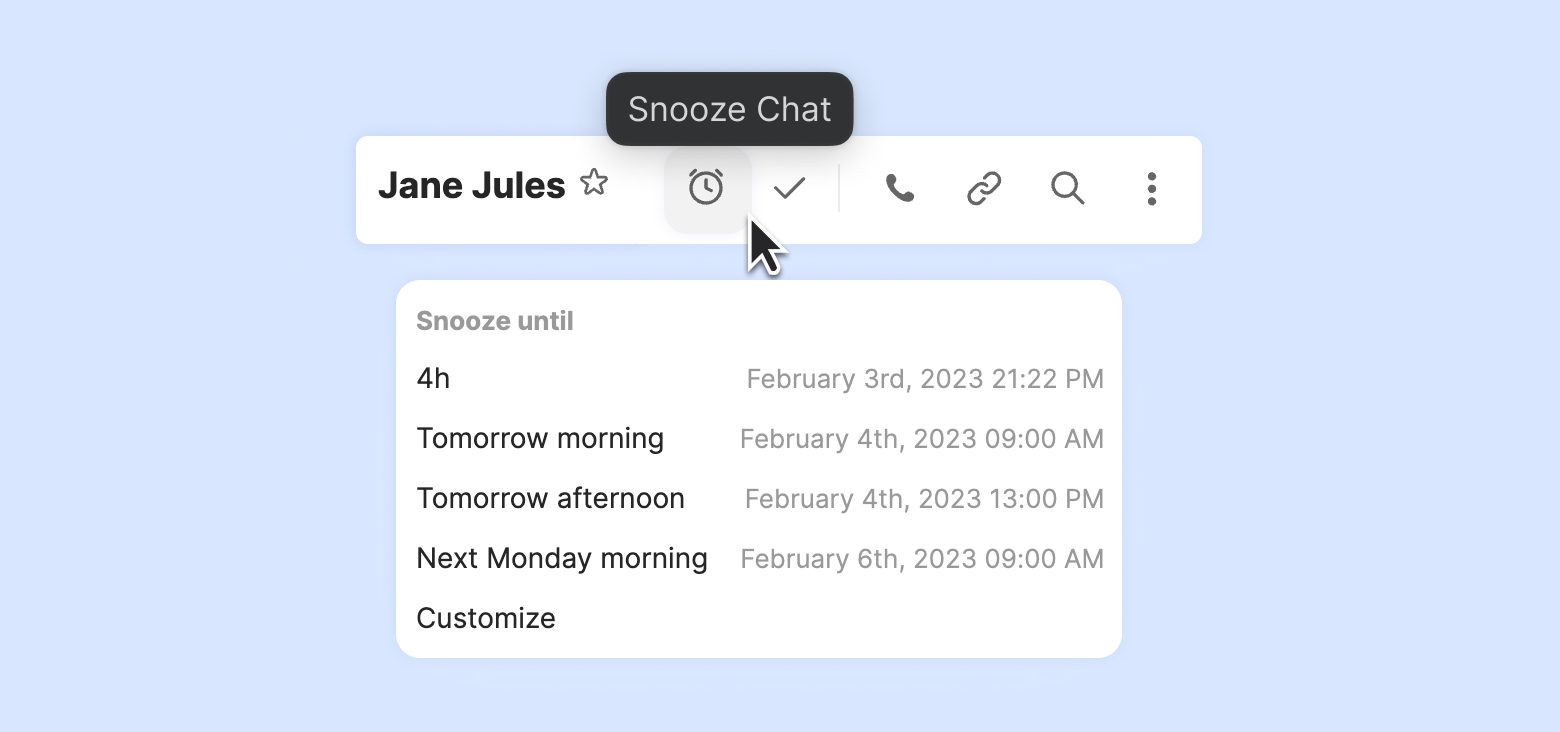Pick the Tomorrow afternoon snooze option
Image resolution: width=1560 pixels, height=732 pixels.
click(x=550, y=499)
